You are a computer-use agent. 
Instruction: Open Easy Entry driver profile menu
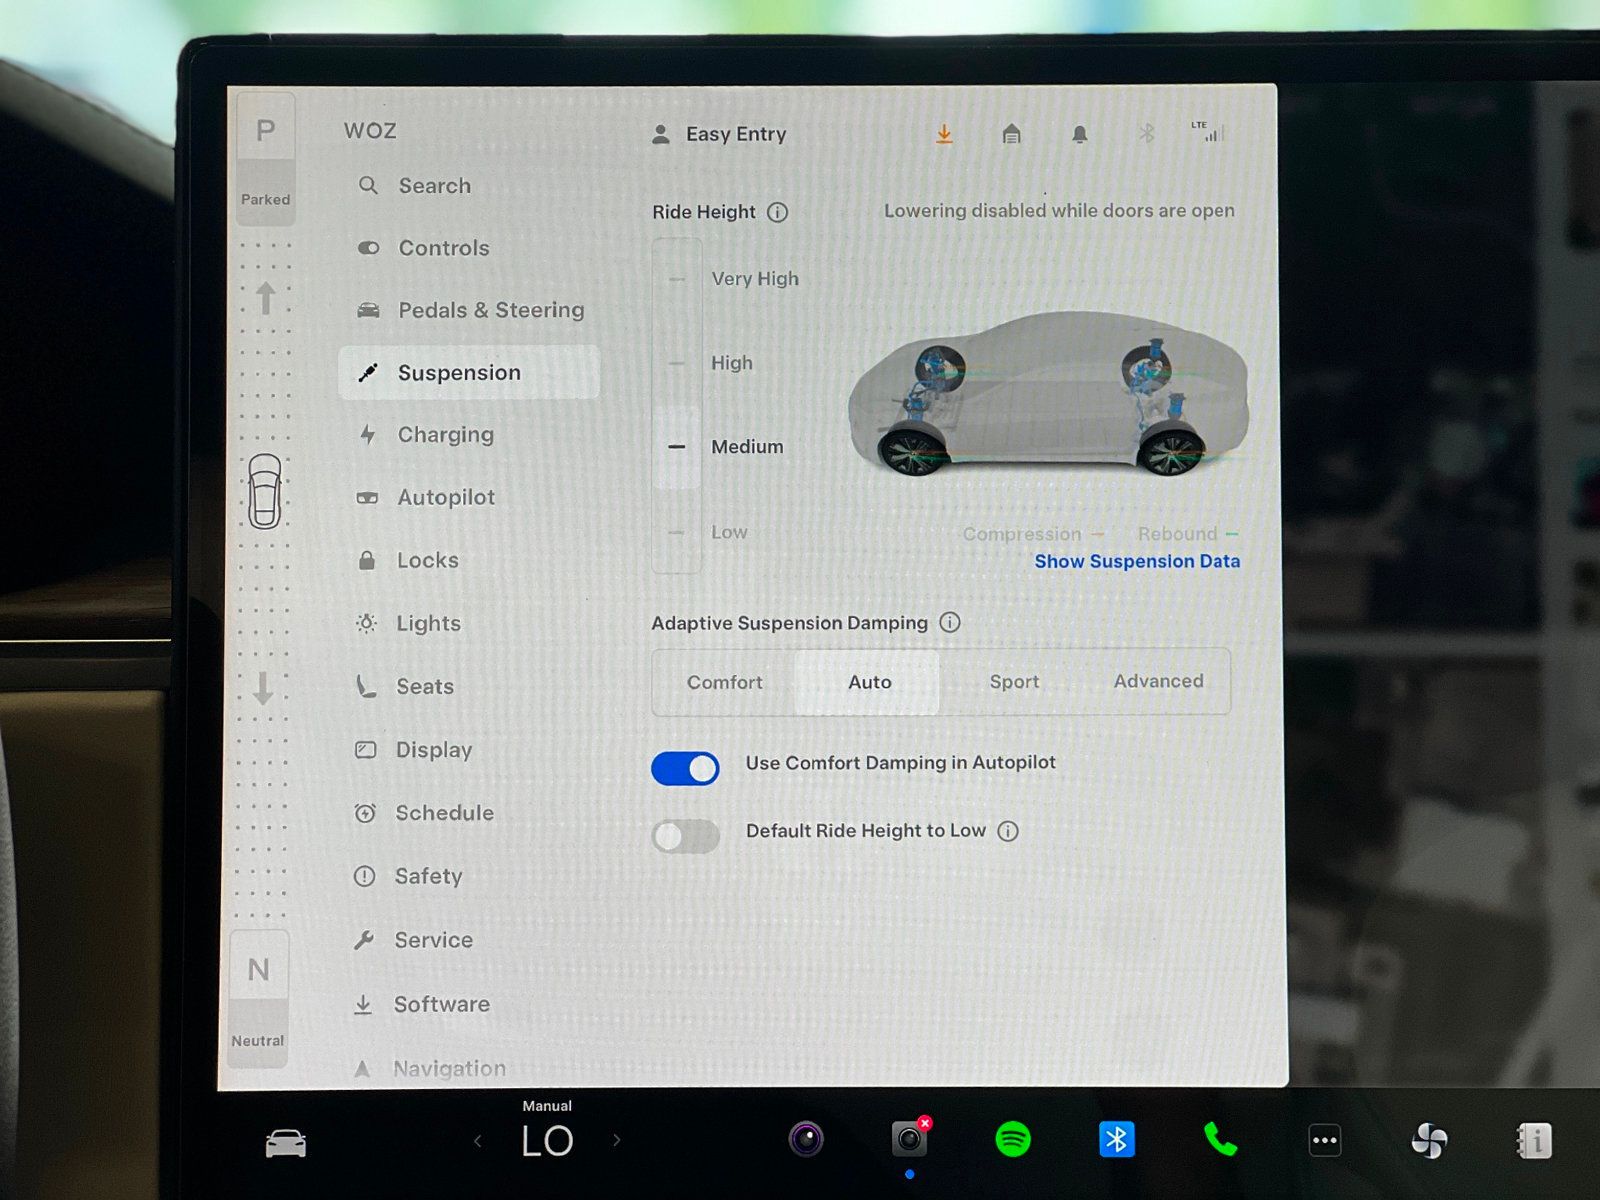click(720, 134)
